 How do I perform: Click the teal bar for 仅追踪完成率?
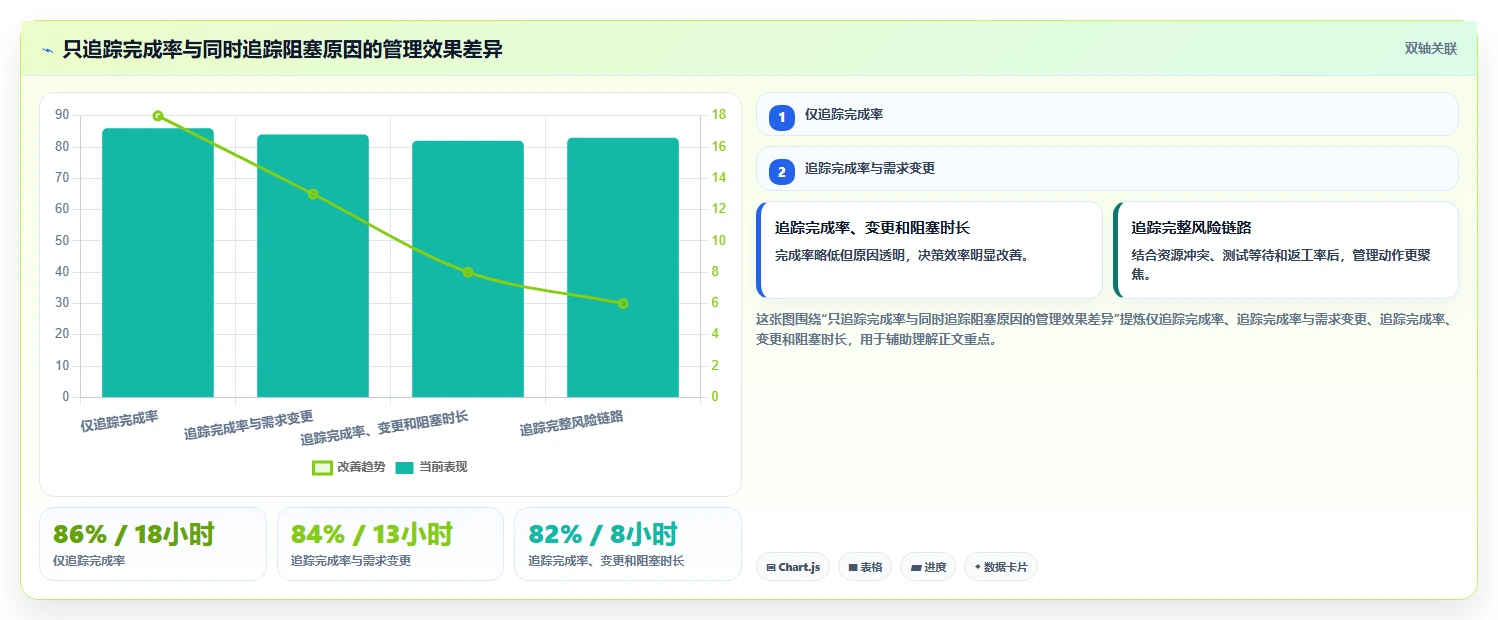coord(158,263)
